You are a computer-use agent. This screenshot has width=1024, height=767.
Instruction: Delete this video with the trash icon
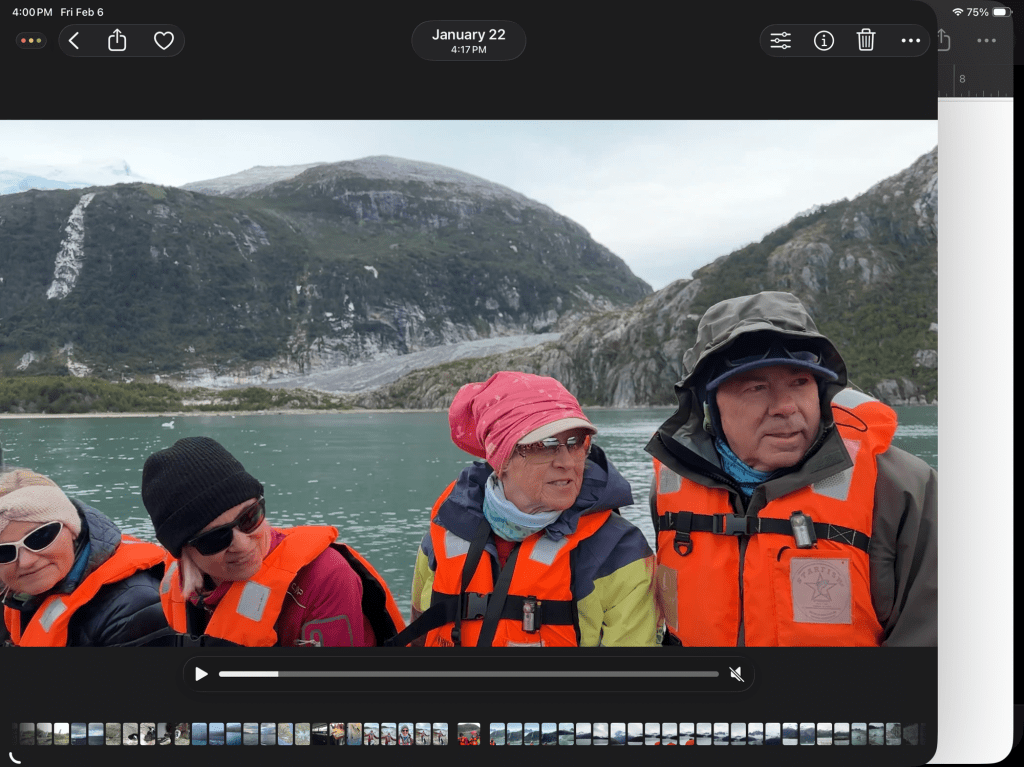[x=866, y=41]
